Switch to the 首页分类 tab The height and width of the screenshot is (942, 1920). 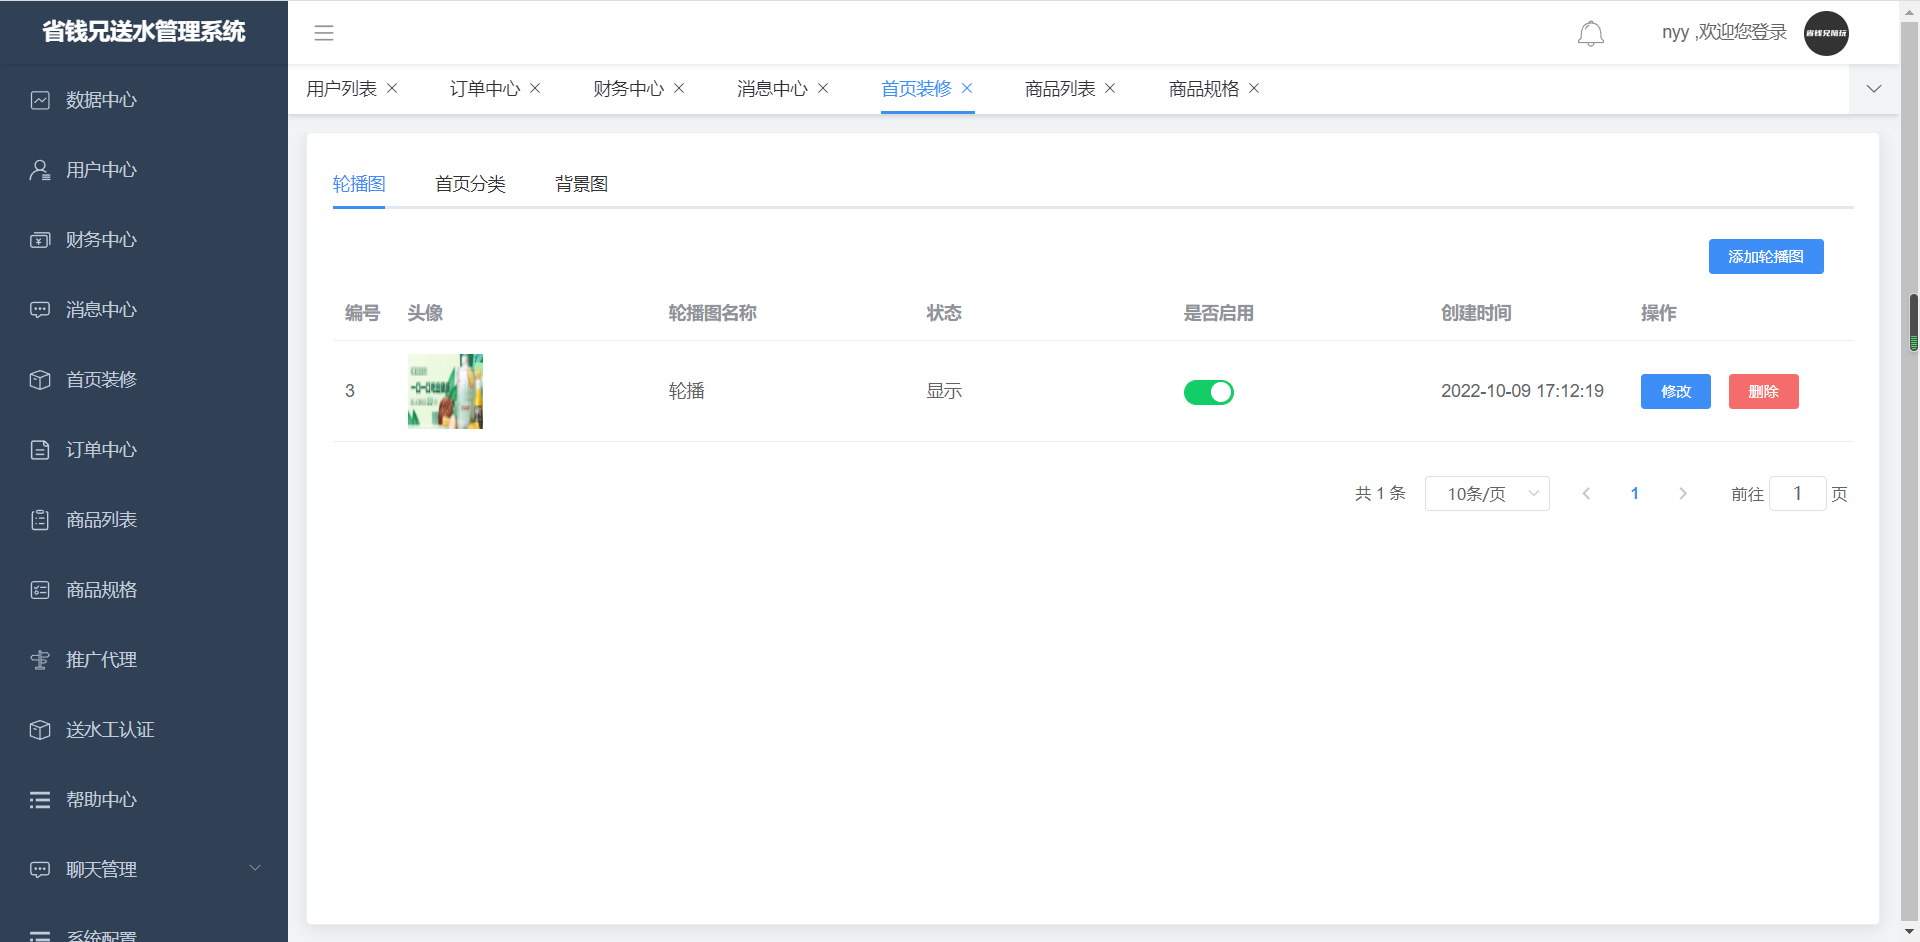(x=470, y=184)
